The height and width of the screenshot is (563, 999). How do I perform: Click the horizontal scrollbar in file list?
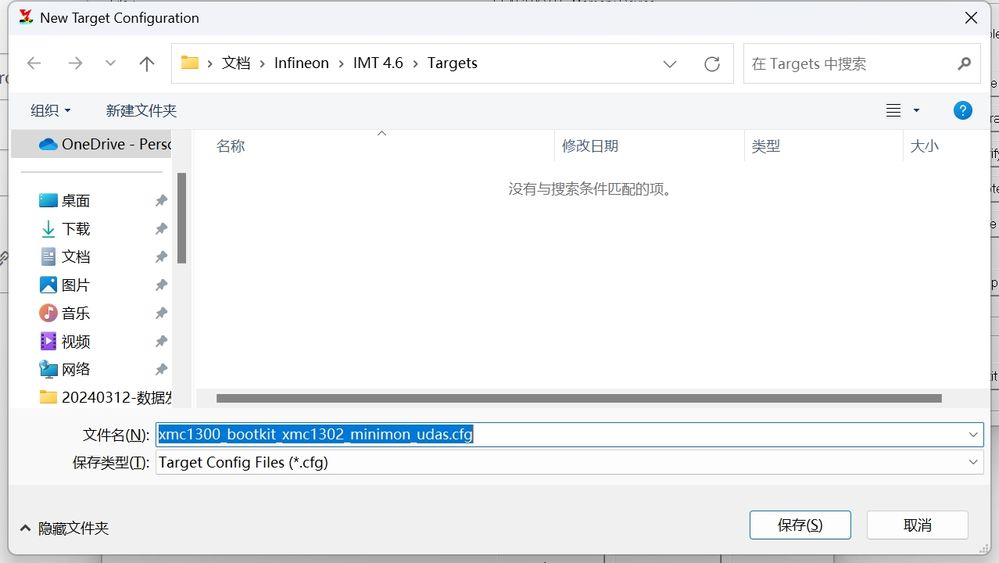(x=578, y=398)
